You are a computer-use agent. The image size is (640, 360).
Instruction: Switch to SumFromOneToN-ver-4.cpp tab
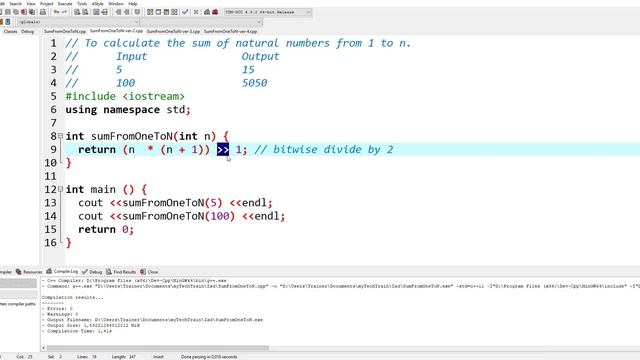pyautogui.click(x=231, y=31)
